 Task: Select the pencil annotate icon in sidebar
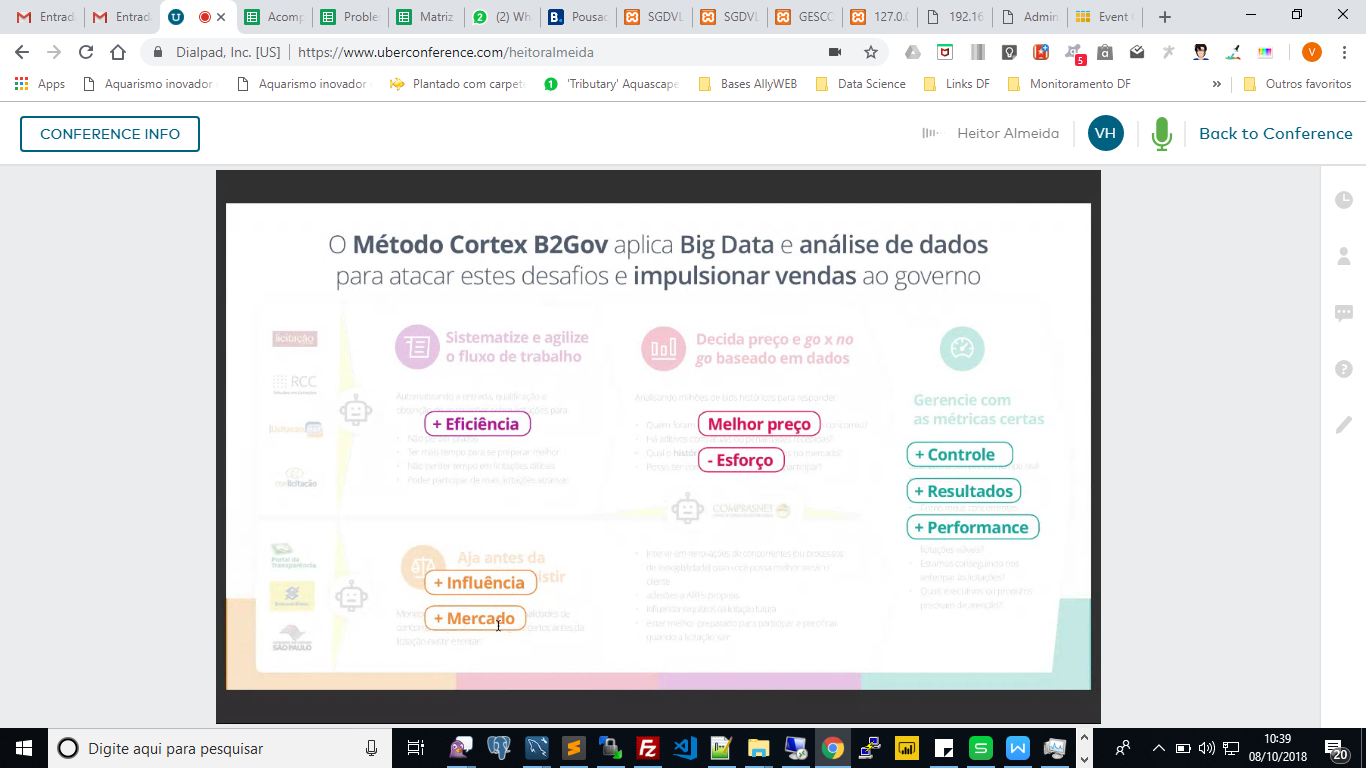1344,425
